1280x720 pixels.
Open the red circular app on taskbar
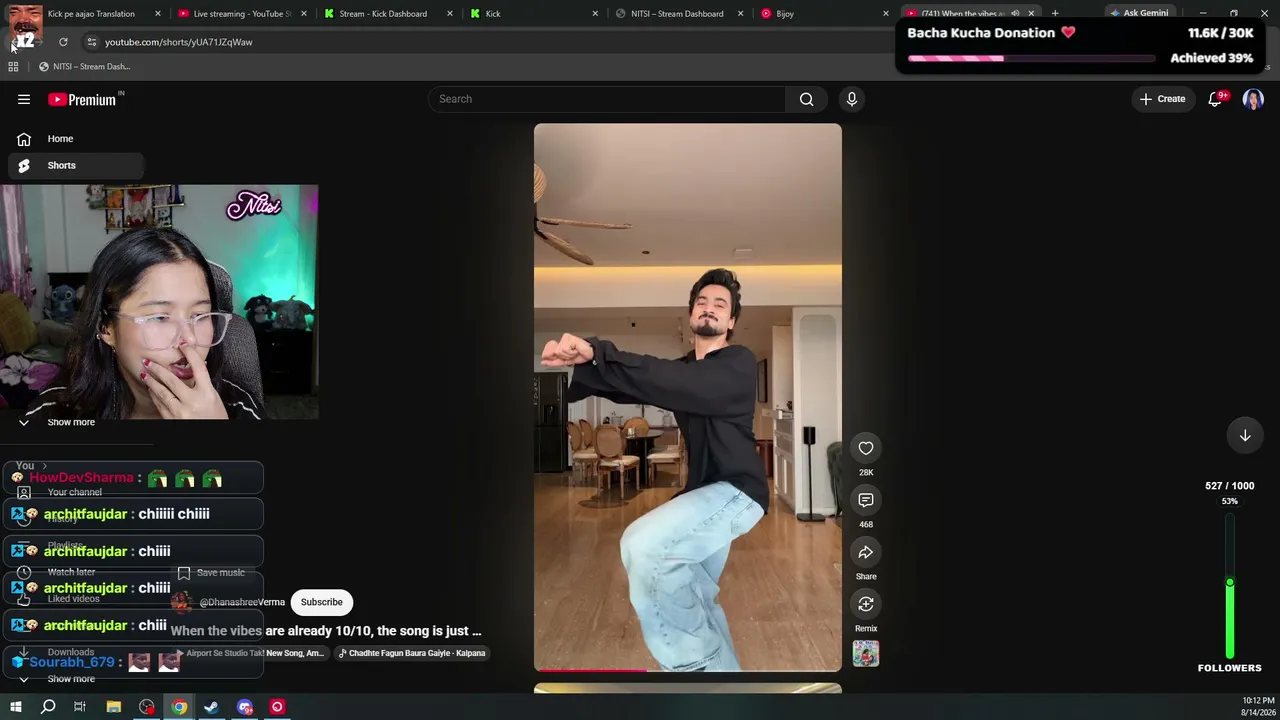click(277, 707)
